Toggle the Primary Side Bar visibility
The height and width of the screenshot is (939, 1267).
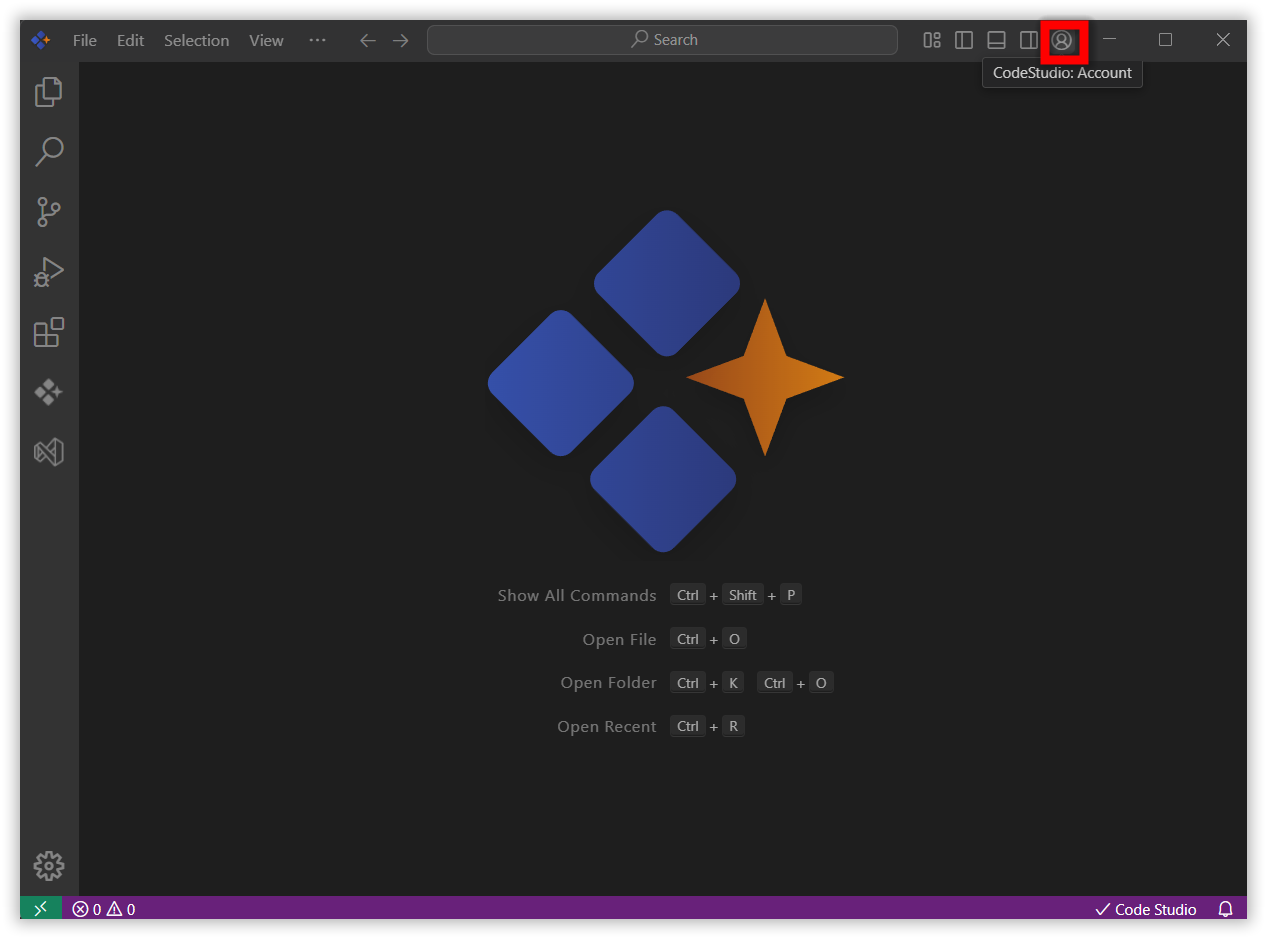964,40
